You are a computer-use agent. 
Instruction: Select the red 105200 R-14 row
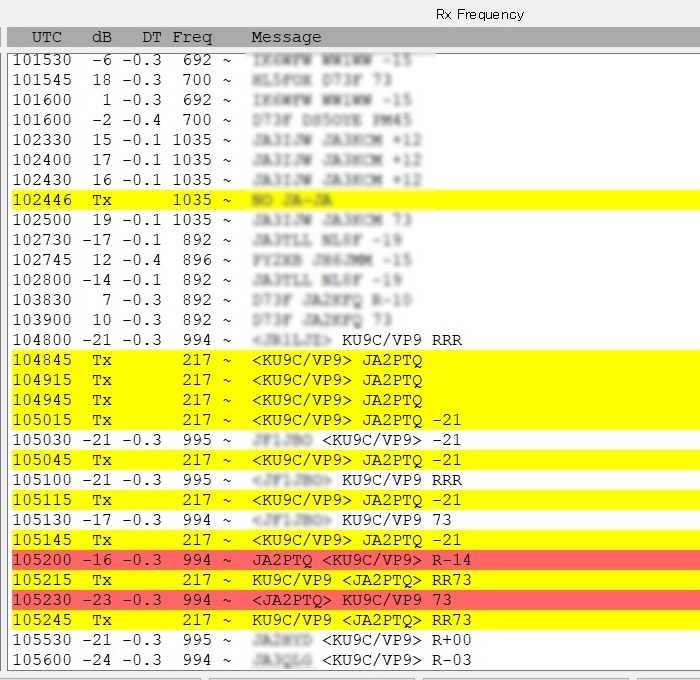point(355,560)
